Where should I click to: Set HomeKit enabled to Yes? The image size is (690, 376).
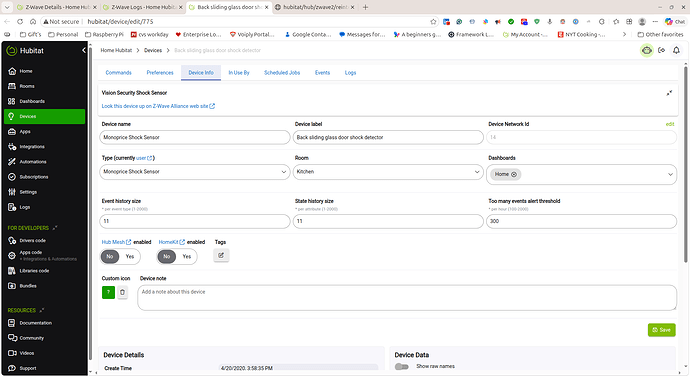187,257
